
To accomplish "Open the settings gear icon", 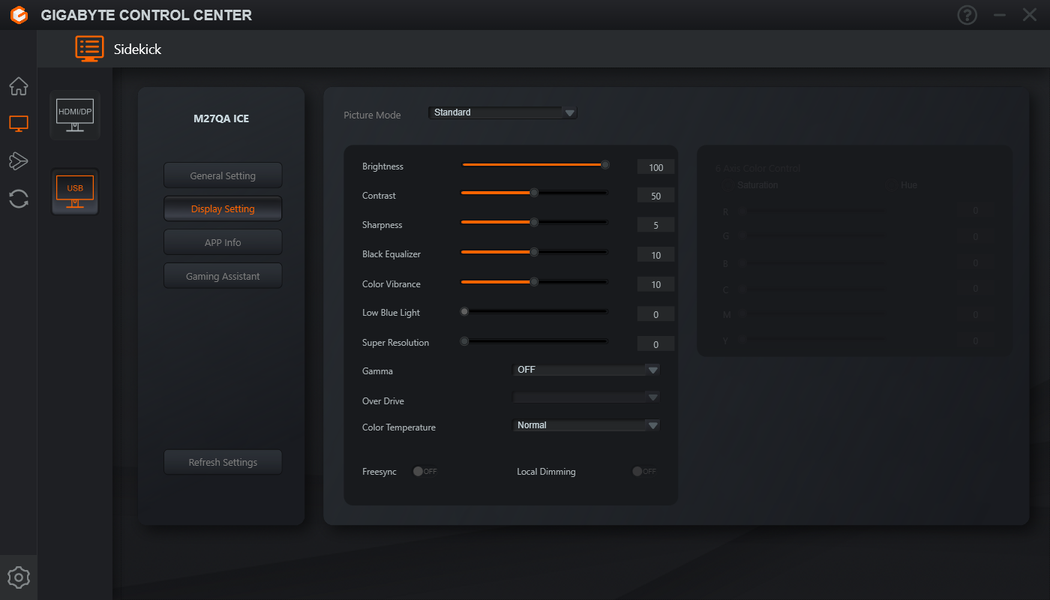I will click(x=19, y=577).
